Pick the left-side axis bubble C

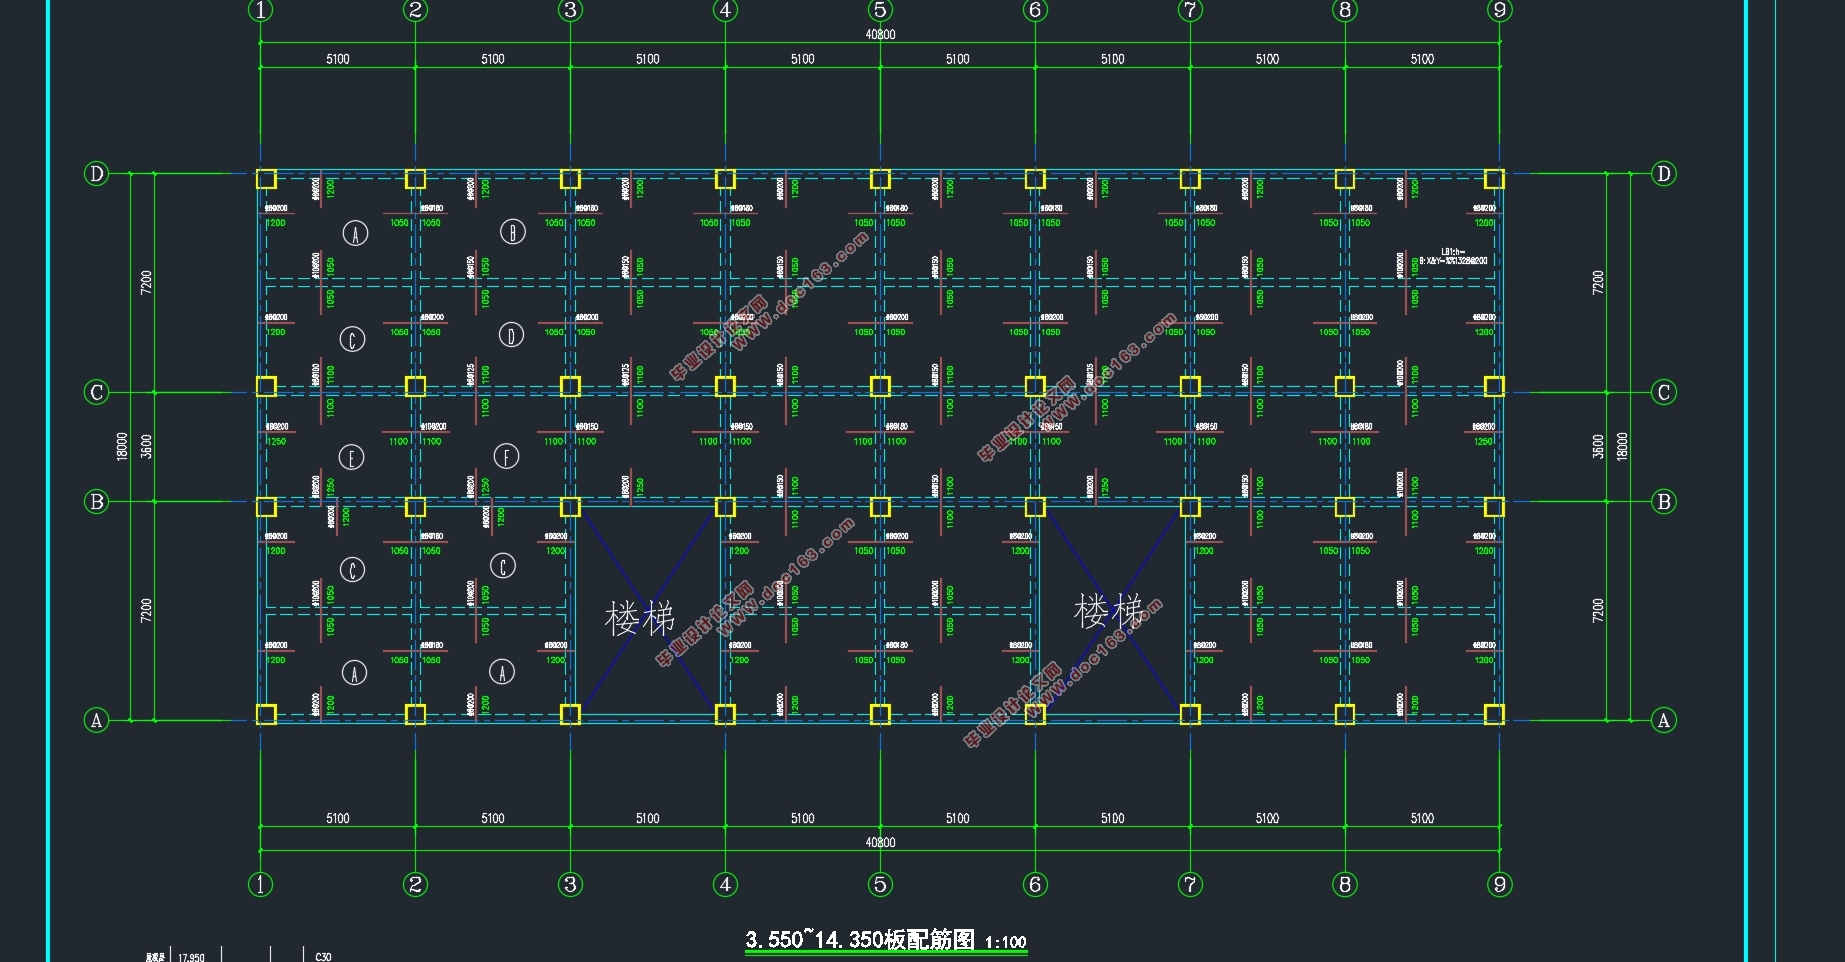[96, 392]
